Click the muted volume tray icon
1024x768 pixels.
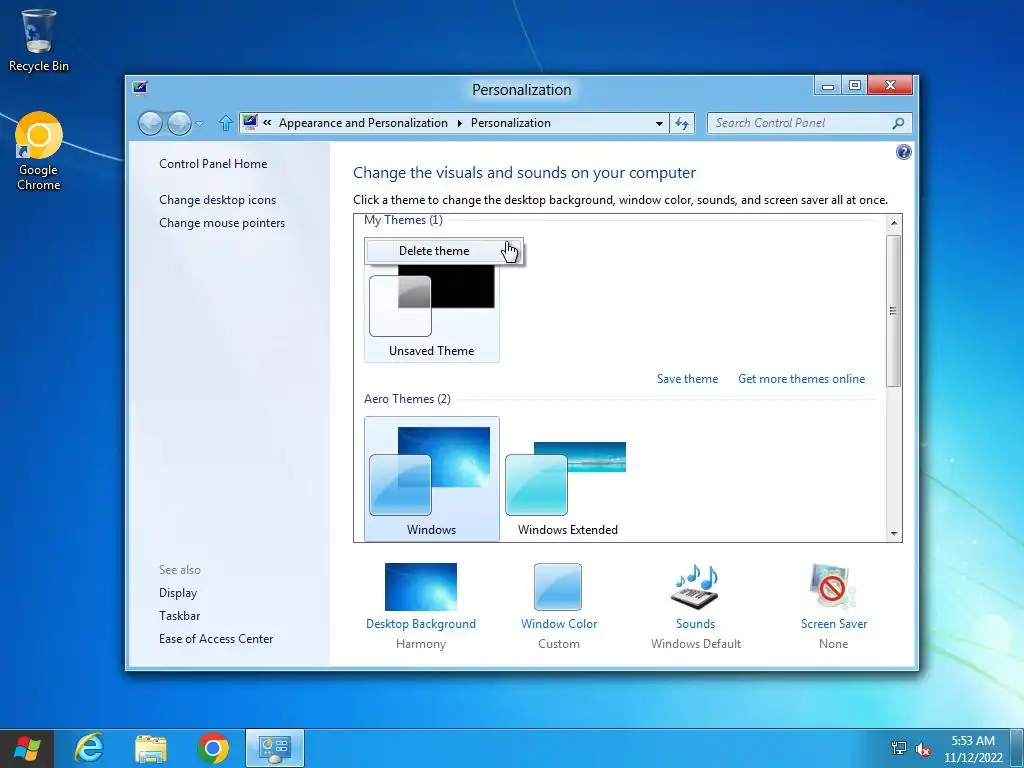click(x=923, y=749)
